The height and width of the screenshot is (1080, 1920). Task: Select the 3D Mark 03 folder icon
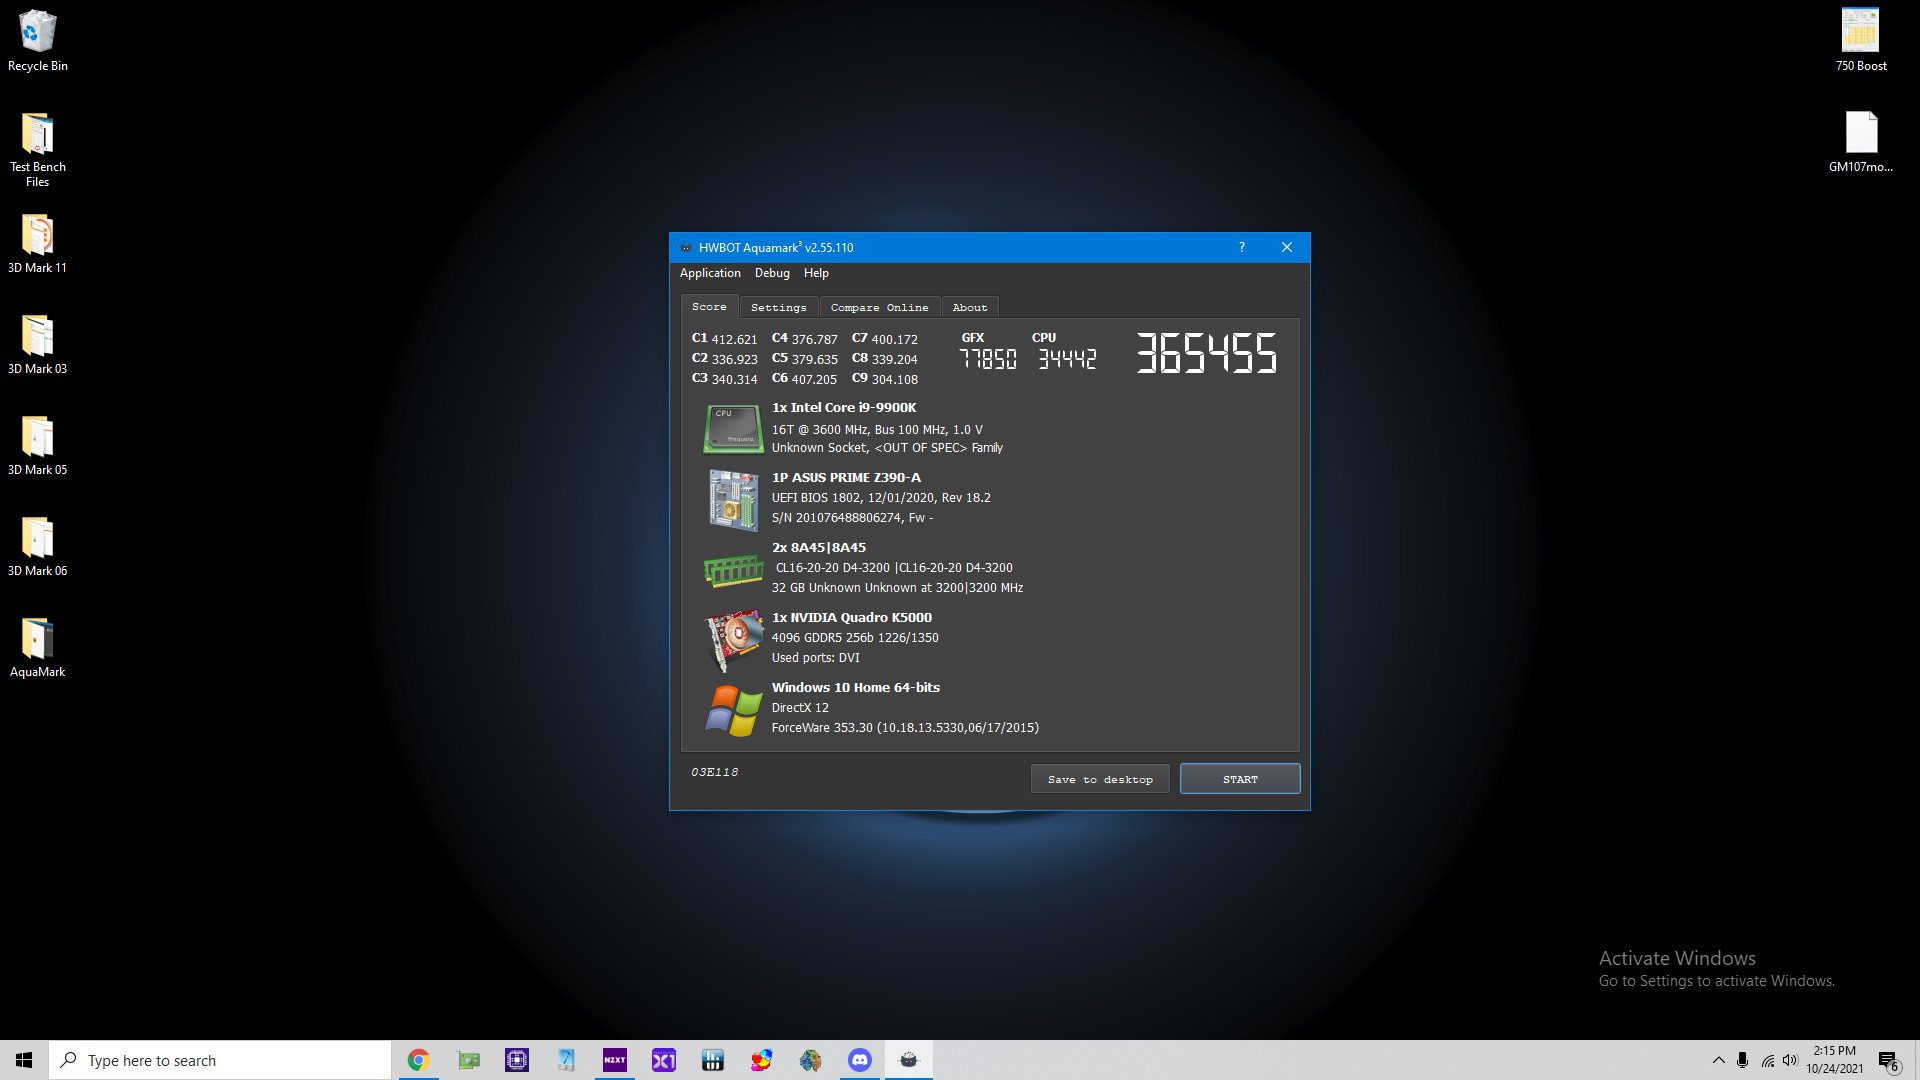coord(38,344)
